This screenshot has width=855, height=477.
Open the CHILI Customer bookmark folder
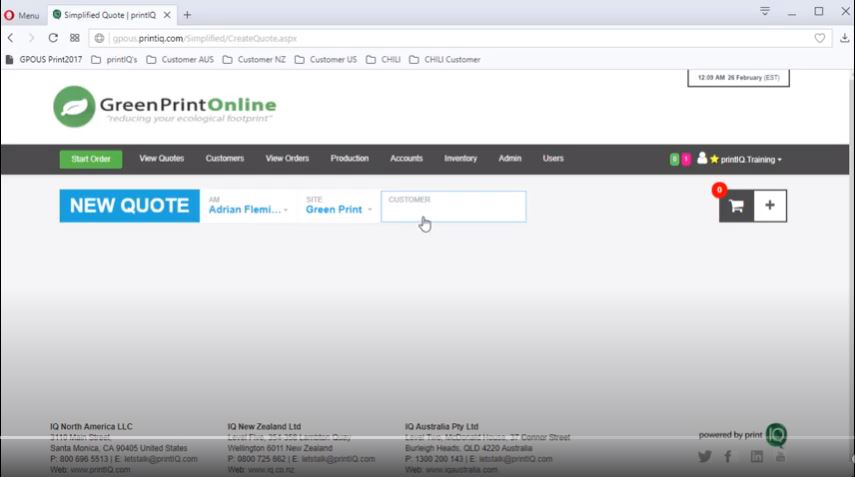(445, 59)
